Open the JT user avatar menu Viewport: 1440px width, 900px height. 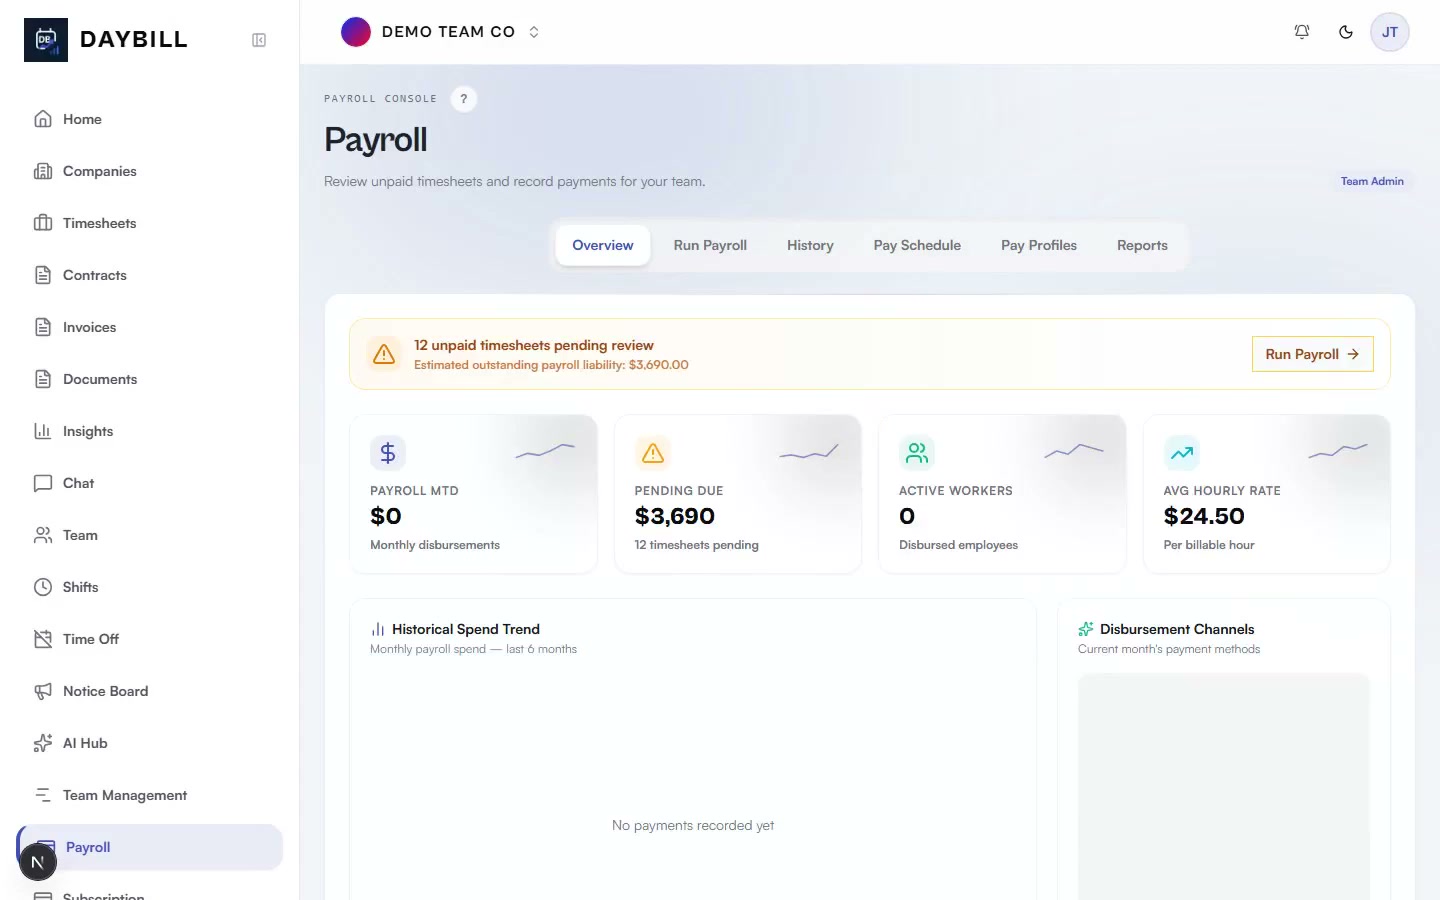pos(1390,32)
